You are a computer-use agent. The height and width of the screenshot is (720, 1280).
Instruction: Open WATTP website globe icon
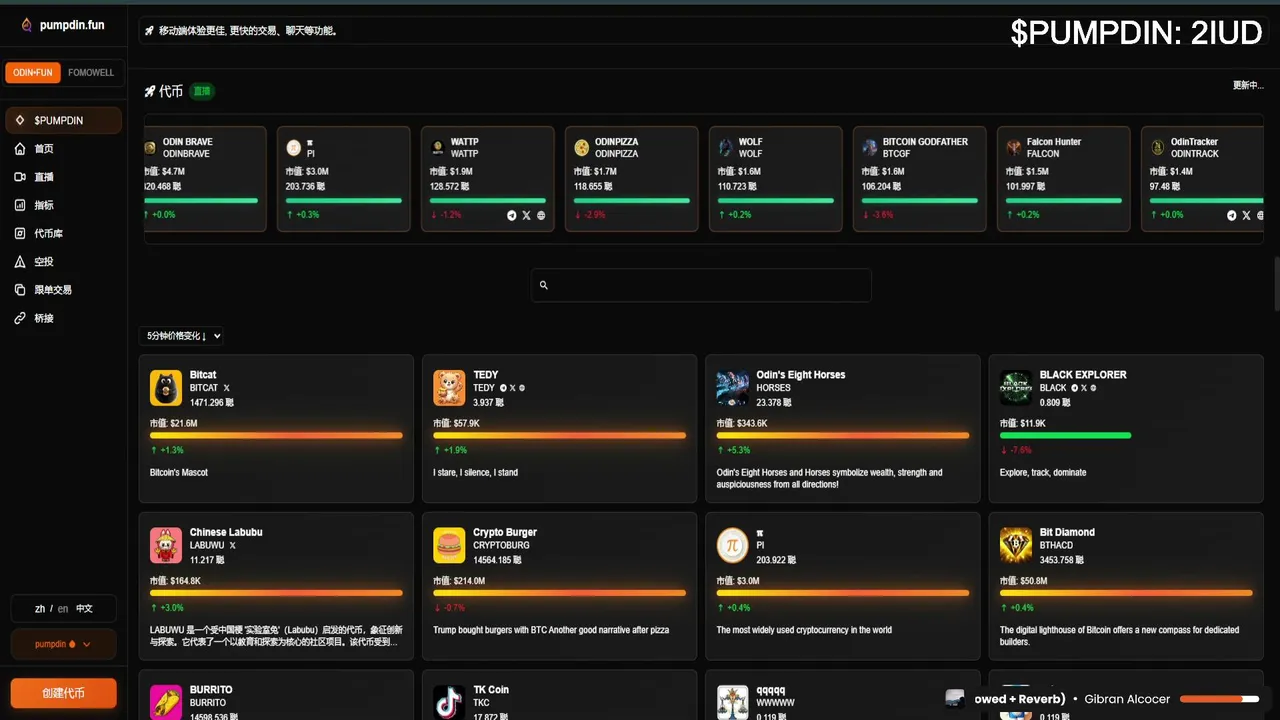pos(541,215)
